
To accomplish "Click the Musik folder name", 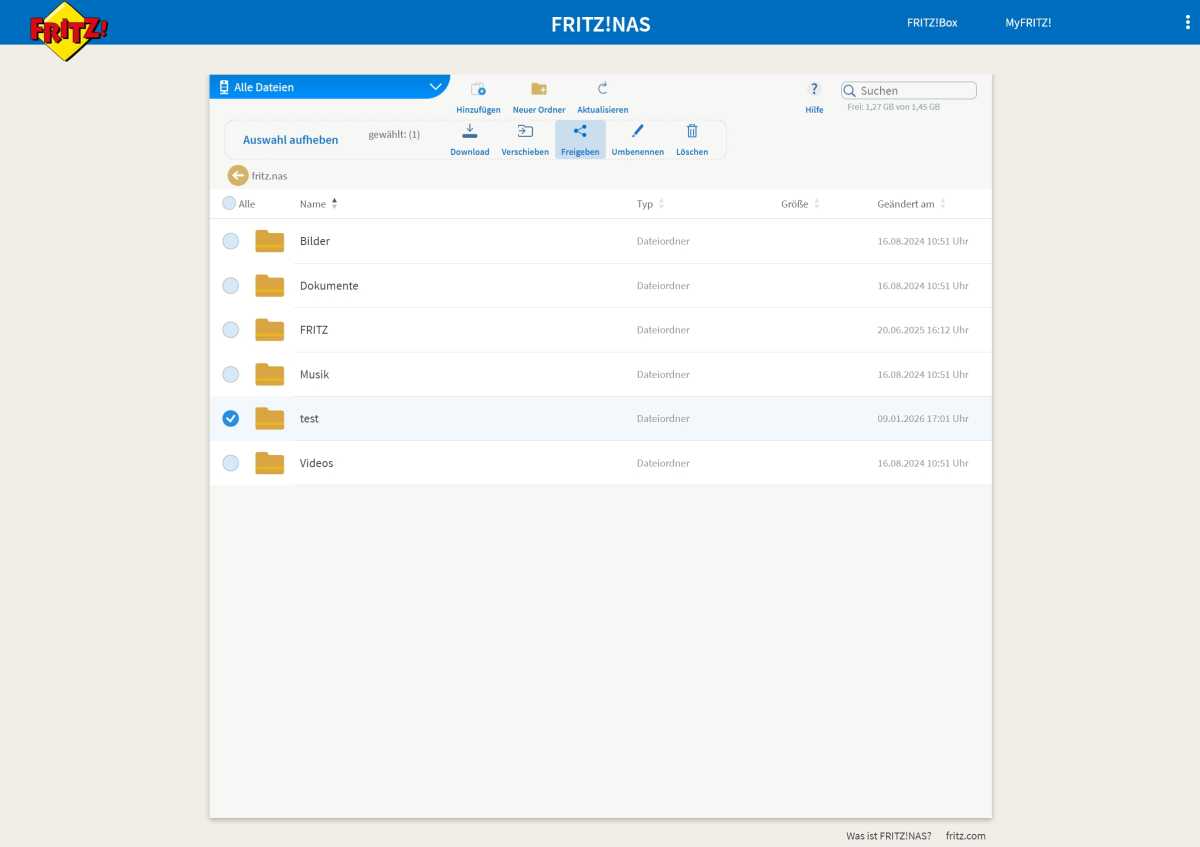I will pyautogui.click(x=314, y=374).
